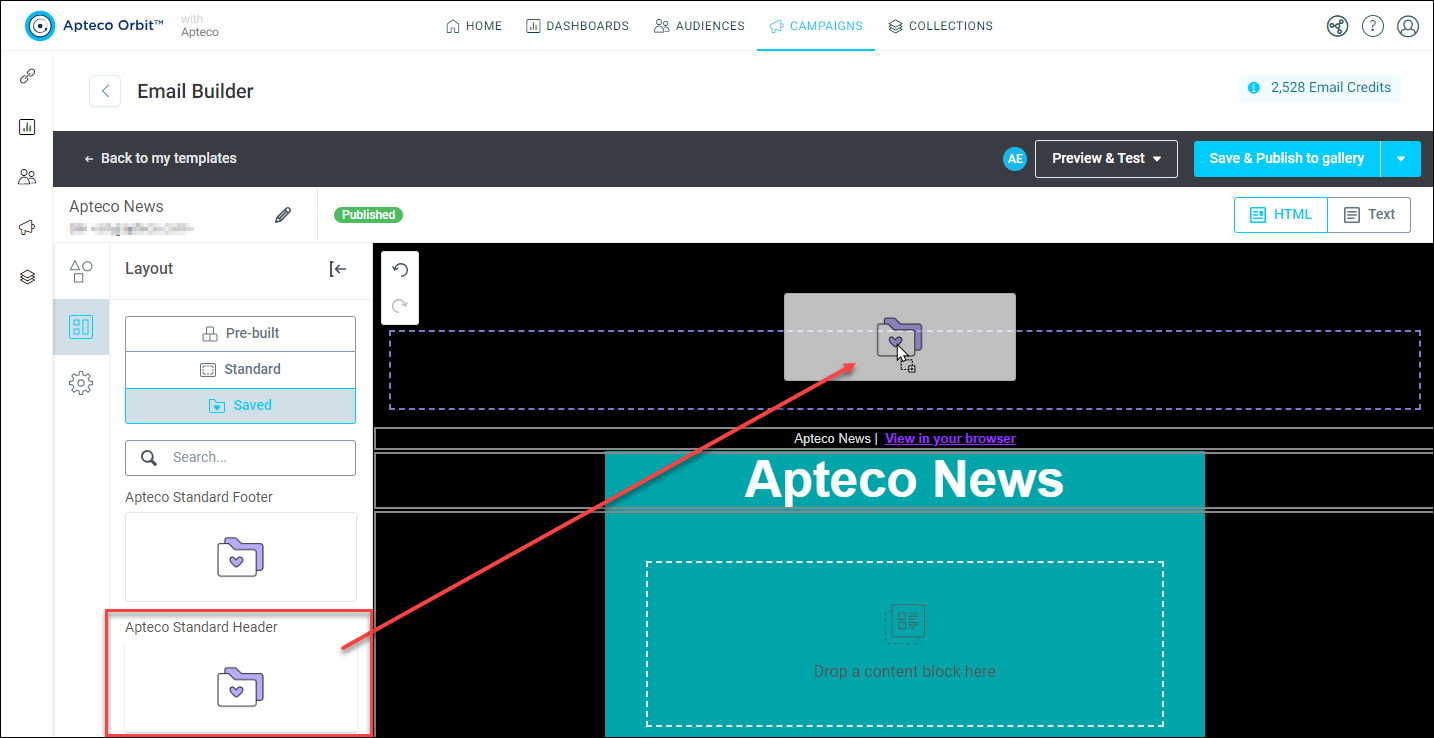The height and width of the screenshot is (738, 1434).
Task: Switch to Text view
Action: [x=1369, y=215]
